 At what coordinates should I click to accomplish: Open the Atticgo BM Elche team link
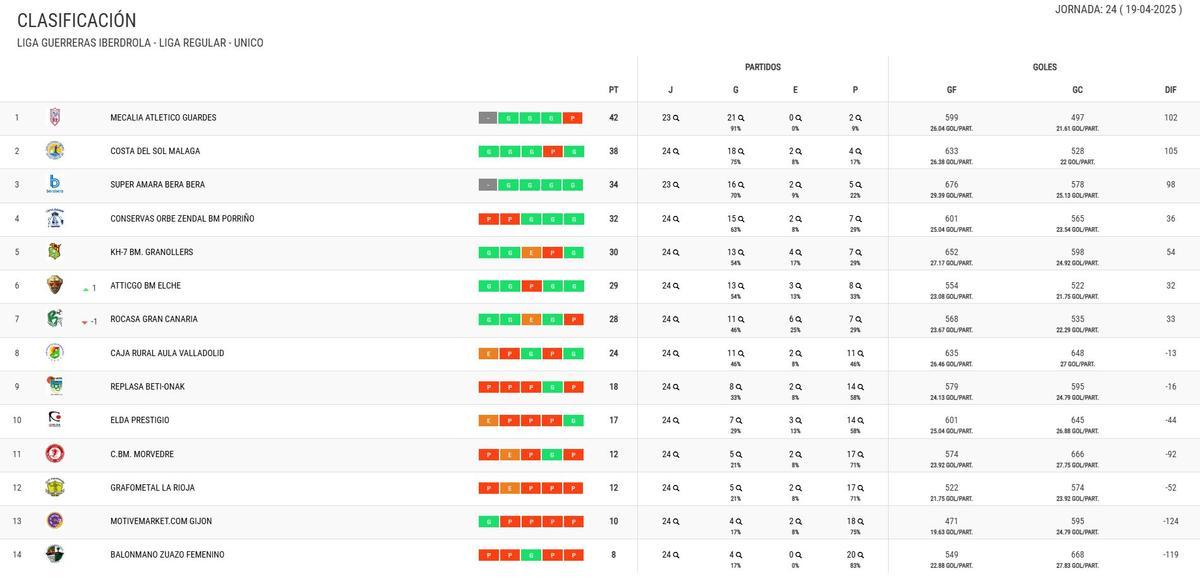pyautogui.click(x=145, y=286)
